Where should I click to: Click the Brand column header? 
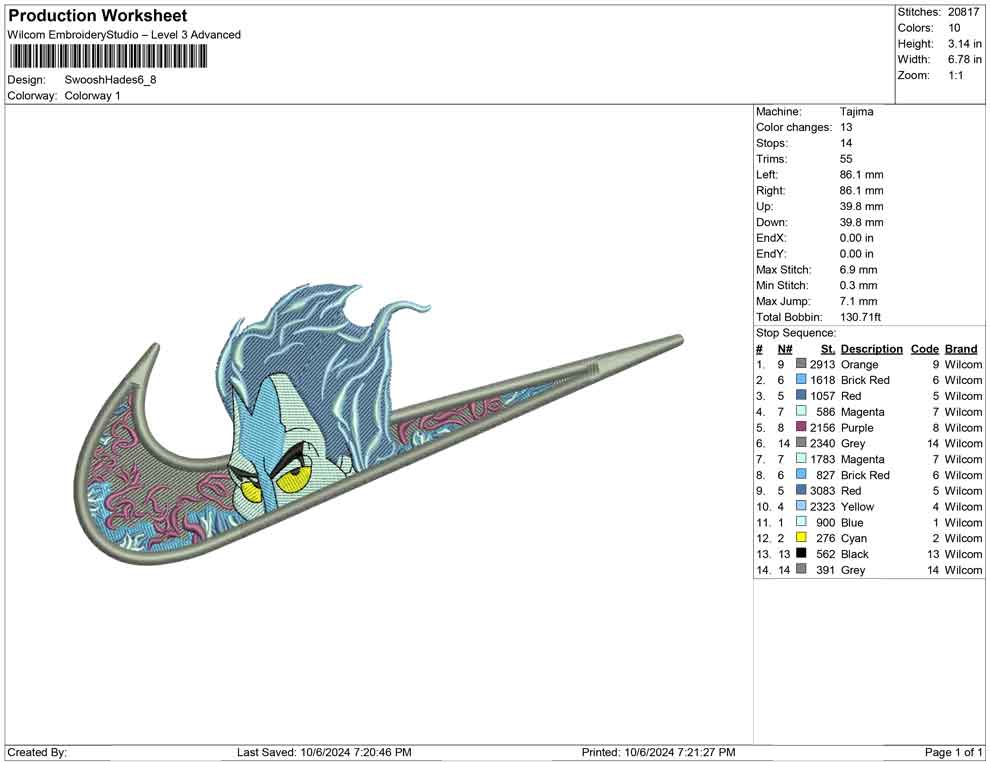tap(961, 349)
